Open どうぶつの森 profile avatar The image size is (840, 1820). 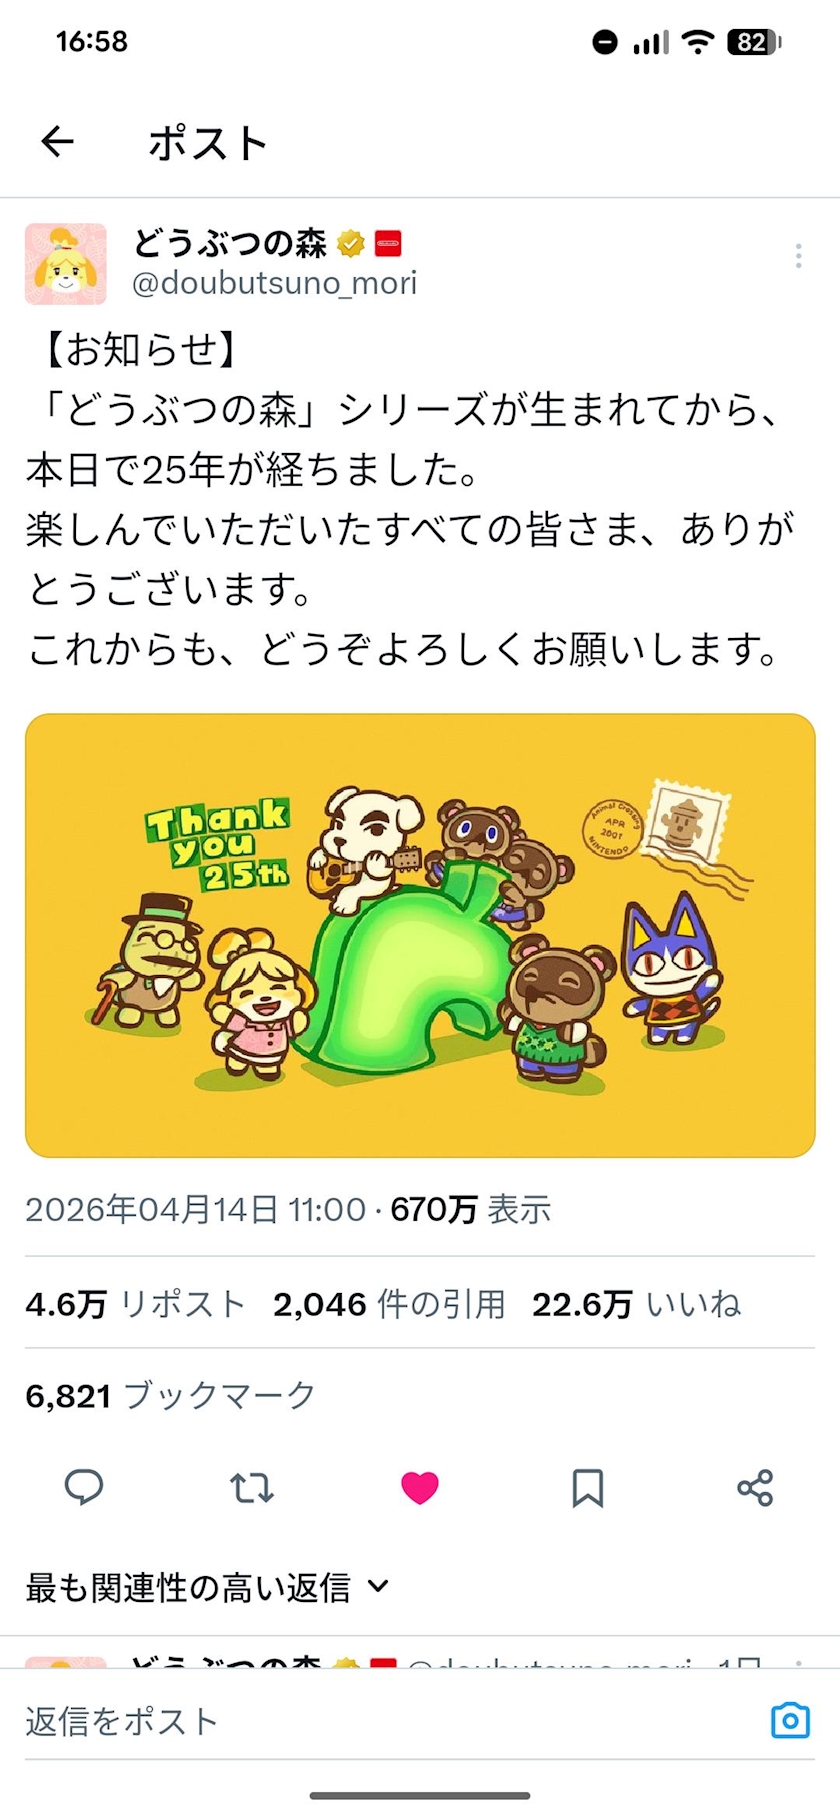point(66,264)
